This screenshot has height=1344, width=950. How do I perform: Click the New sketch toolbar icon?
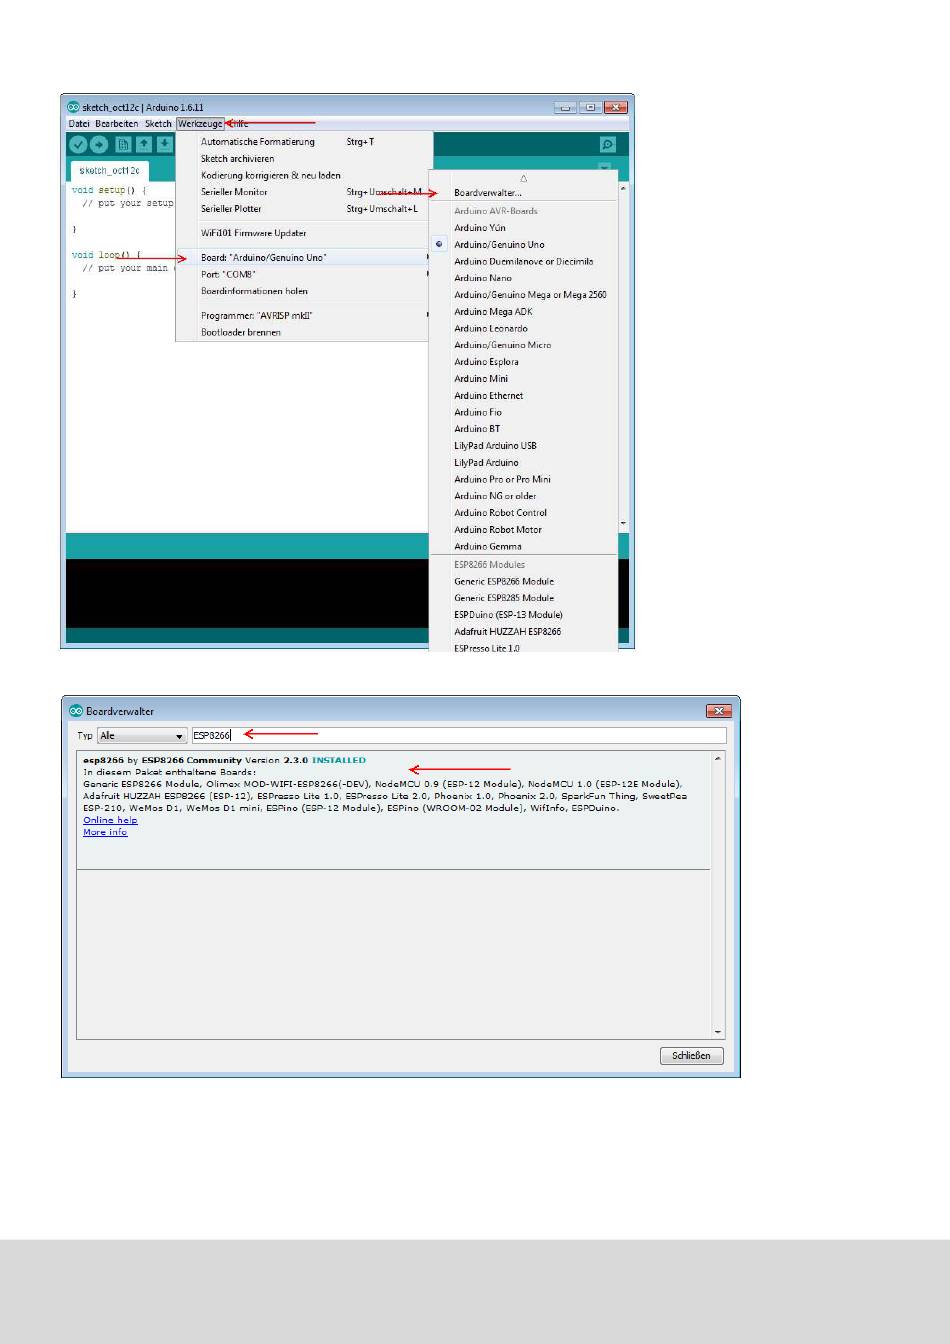[x=124, y=145]
